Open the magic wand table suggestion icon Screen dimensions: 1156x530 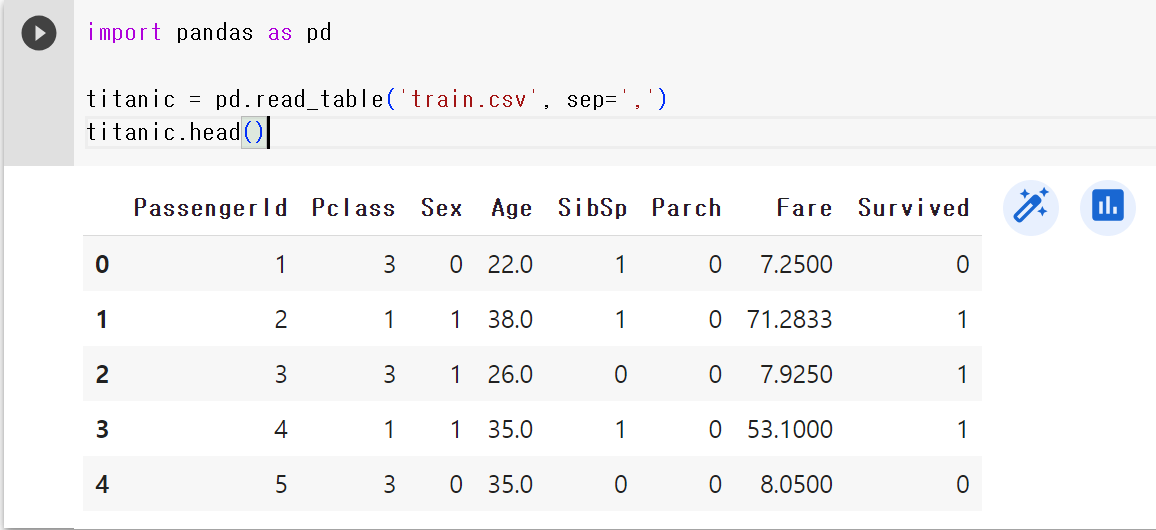pyautogui.click(x=1031, y=207)
